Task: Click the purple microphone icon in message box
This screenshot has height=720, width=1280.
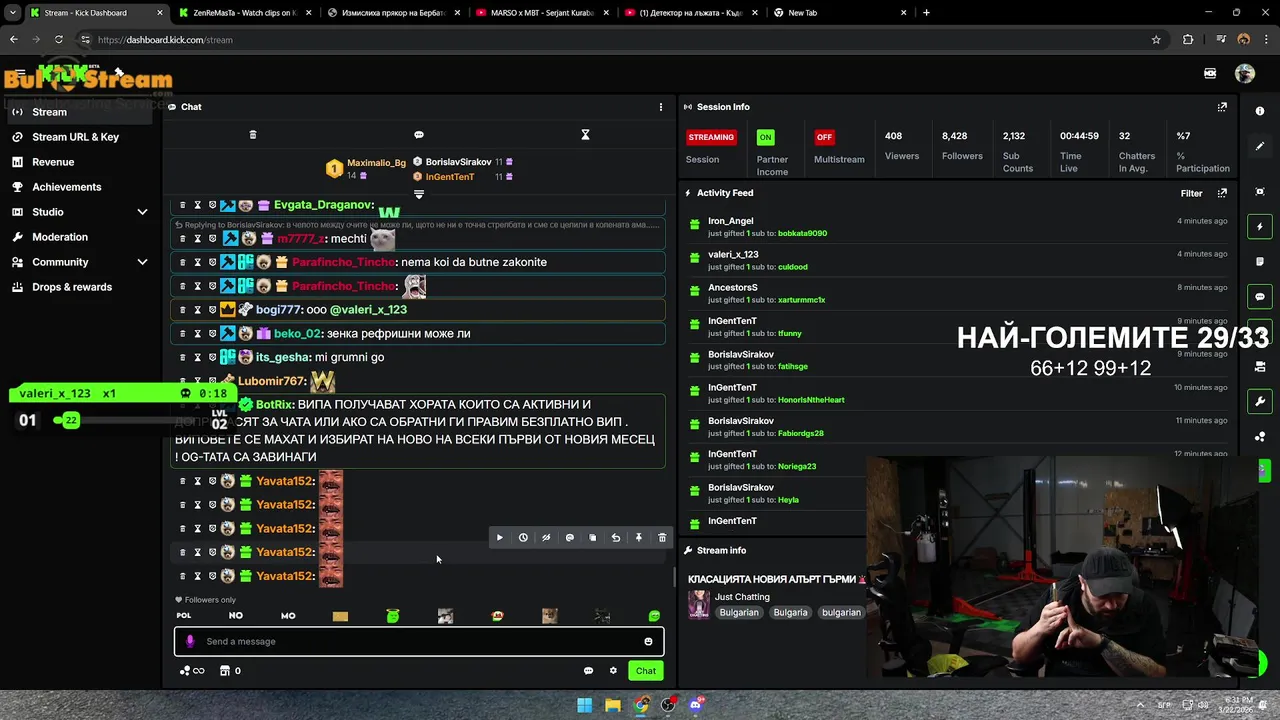Action: (190, 642)
